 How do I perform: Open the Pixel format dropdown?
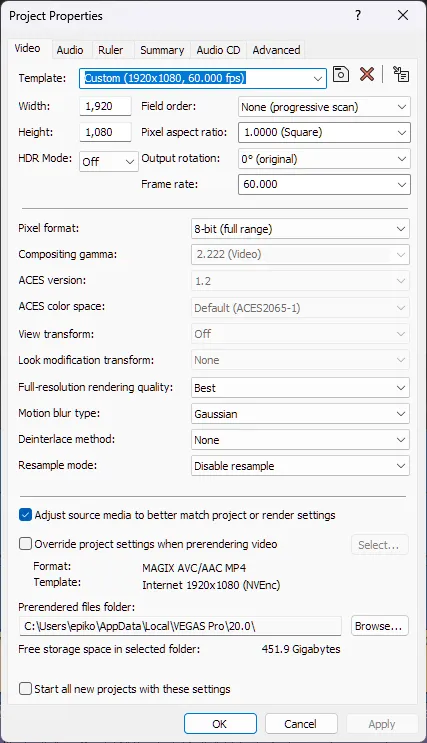300,229
